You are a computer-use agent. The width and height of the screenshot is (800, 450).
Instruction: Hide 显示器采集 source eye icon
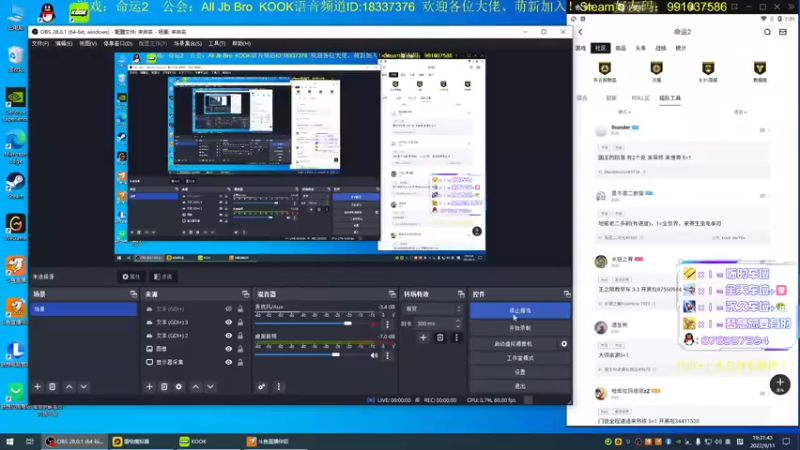tap(228, 362)
